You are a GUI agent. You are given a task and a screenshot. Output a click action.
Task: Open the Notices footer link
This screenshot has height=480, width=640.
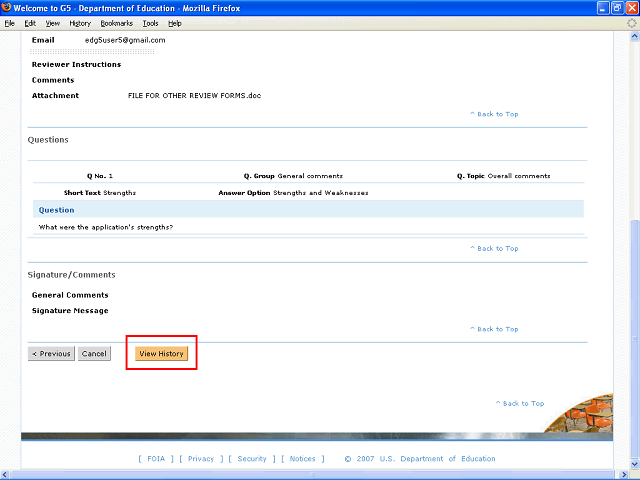(x=302, y=459)
